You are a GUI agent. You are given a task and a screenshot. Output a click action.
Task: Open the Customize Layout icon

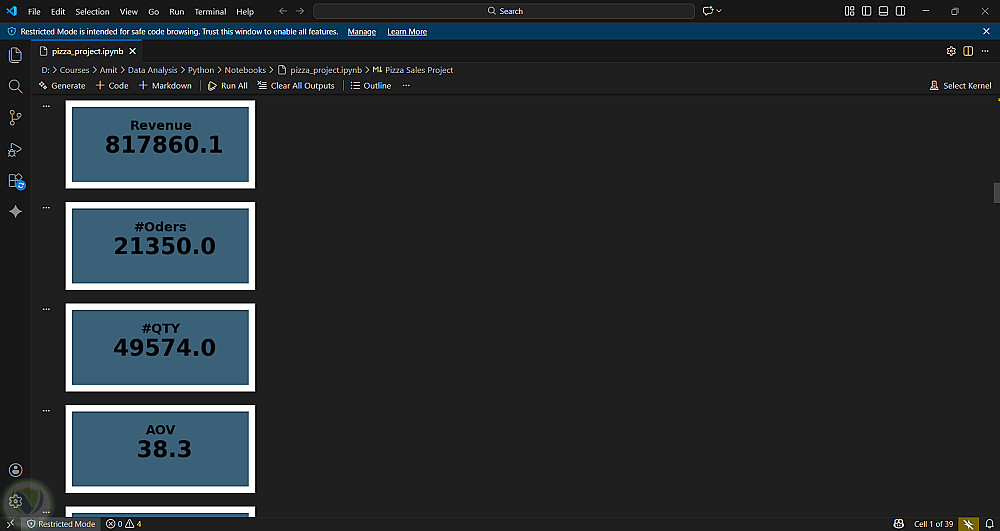[x=849, y=11]
